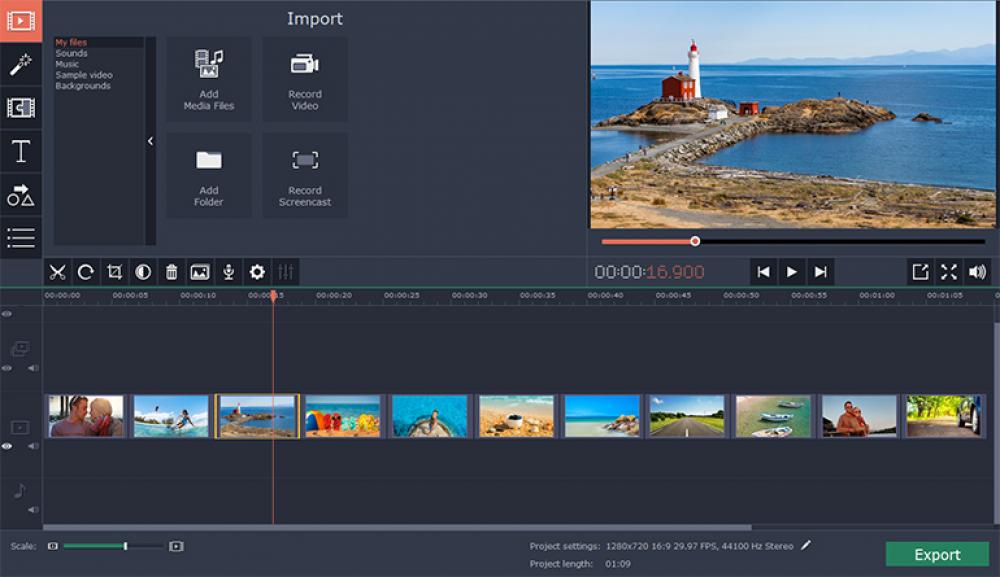1000x577 pixels.
Task: Open the Filters magic wand panel
Action: click(x=21, y=66)
